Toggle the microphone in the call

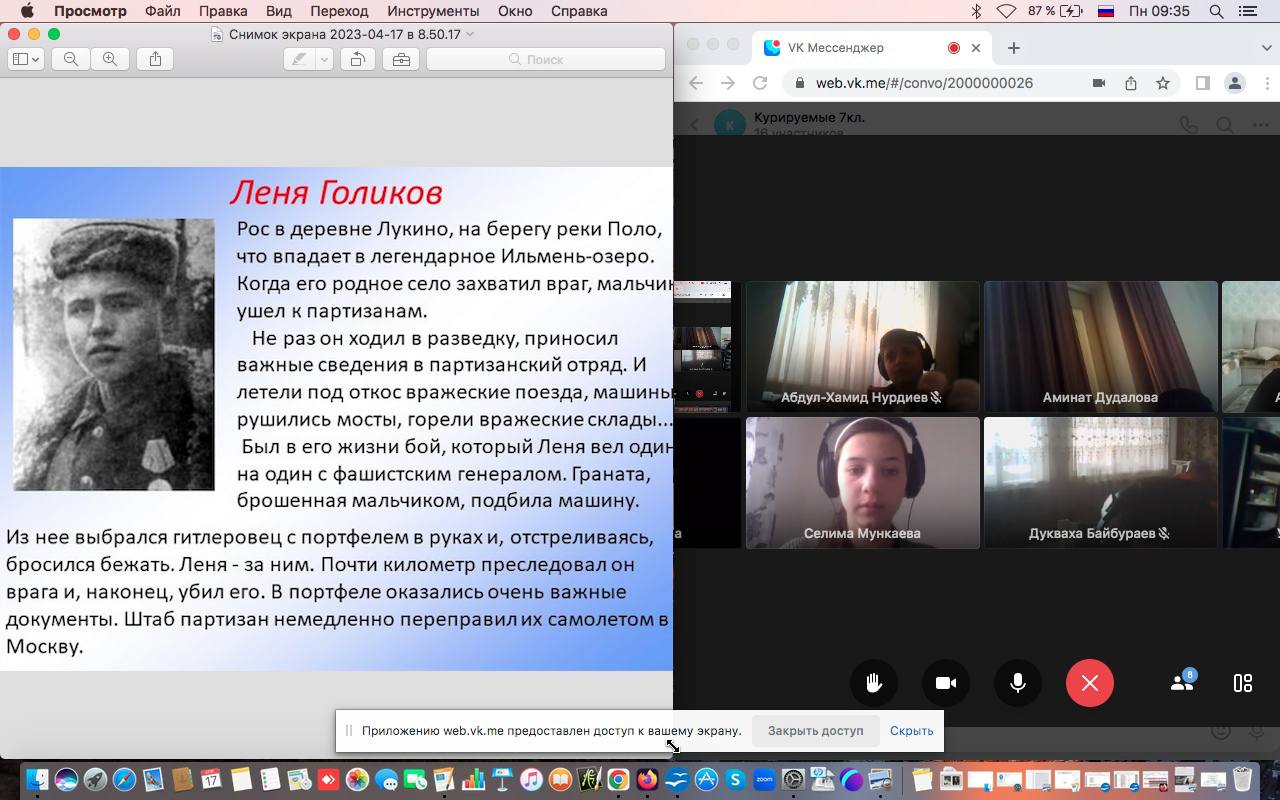[x=1017, y=683]
